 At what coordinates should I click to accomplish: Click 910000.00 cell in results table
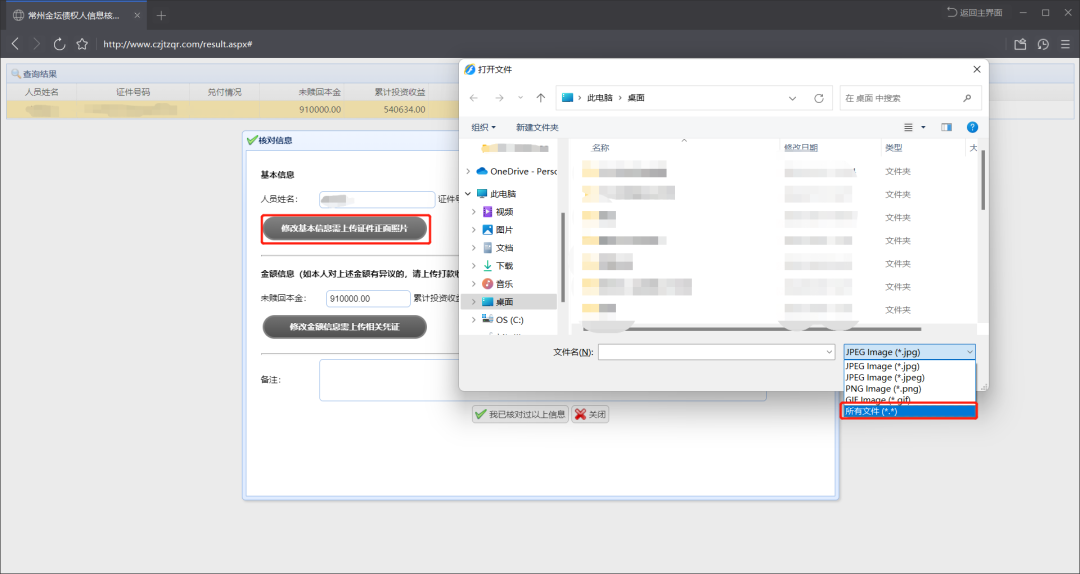[x=320, y=110]
